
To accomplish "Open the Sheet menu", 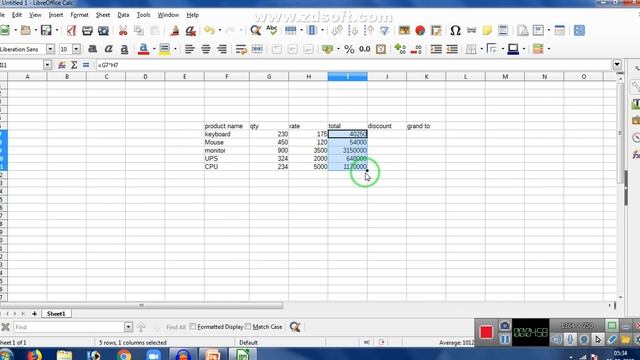I will [x=103, y=15].
